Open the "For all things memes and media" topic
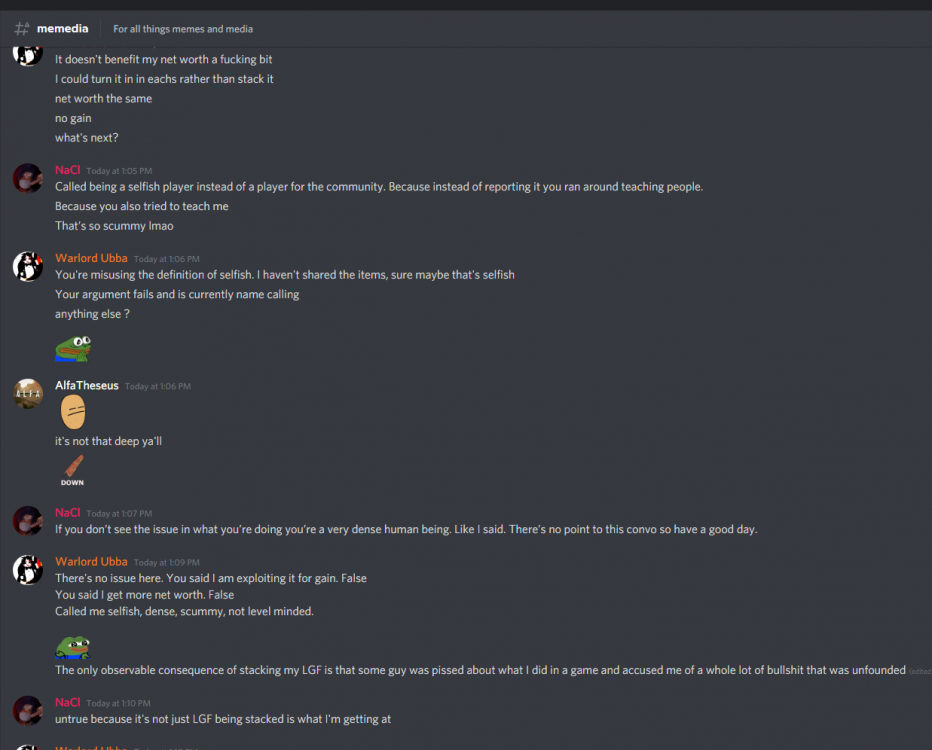 pos(183,29)
